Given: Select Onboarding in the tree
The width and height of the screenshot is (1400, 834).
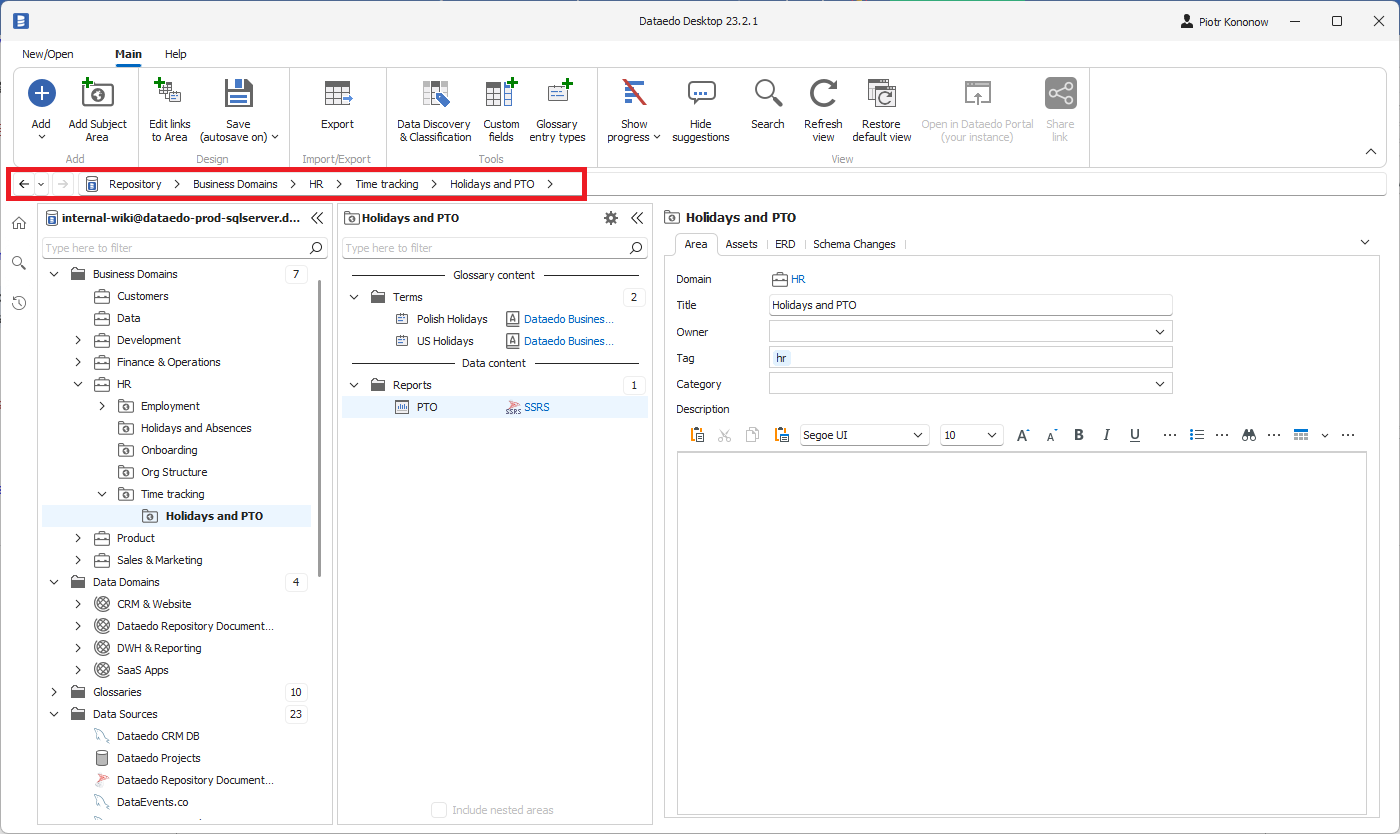Looking at the screenshot, I should coord(169,450).
